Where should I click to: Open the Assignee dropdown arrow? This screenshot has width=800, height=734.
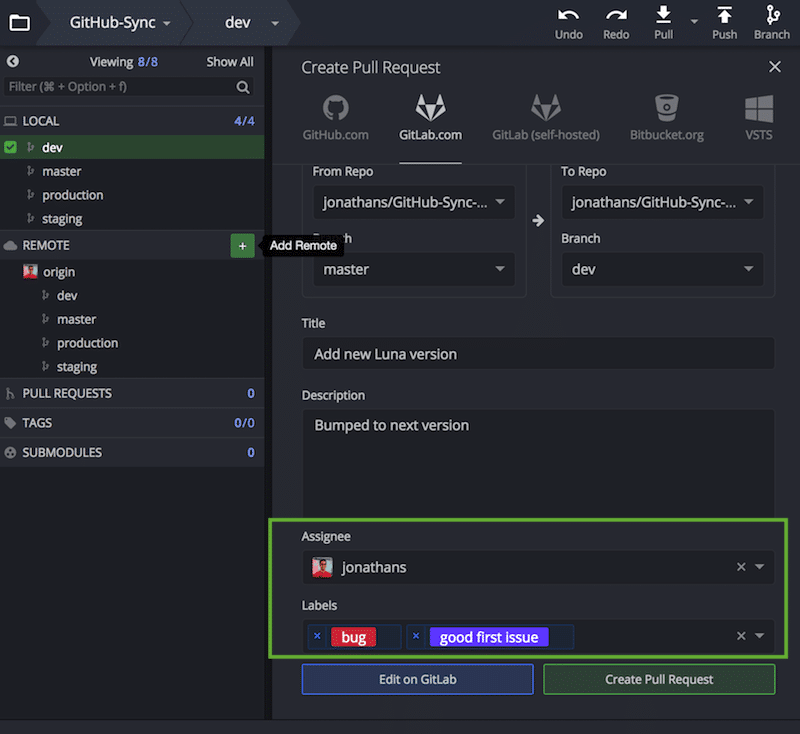[759, 567]
